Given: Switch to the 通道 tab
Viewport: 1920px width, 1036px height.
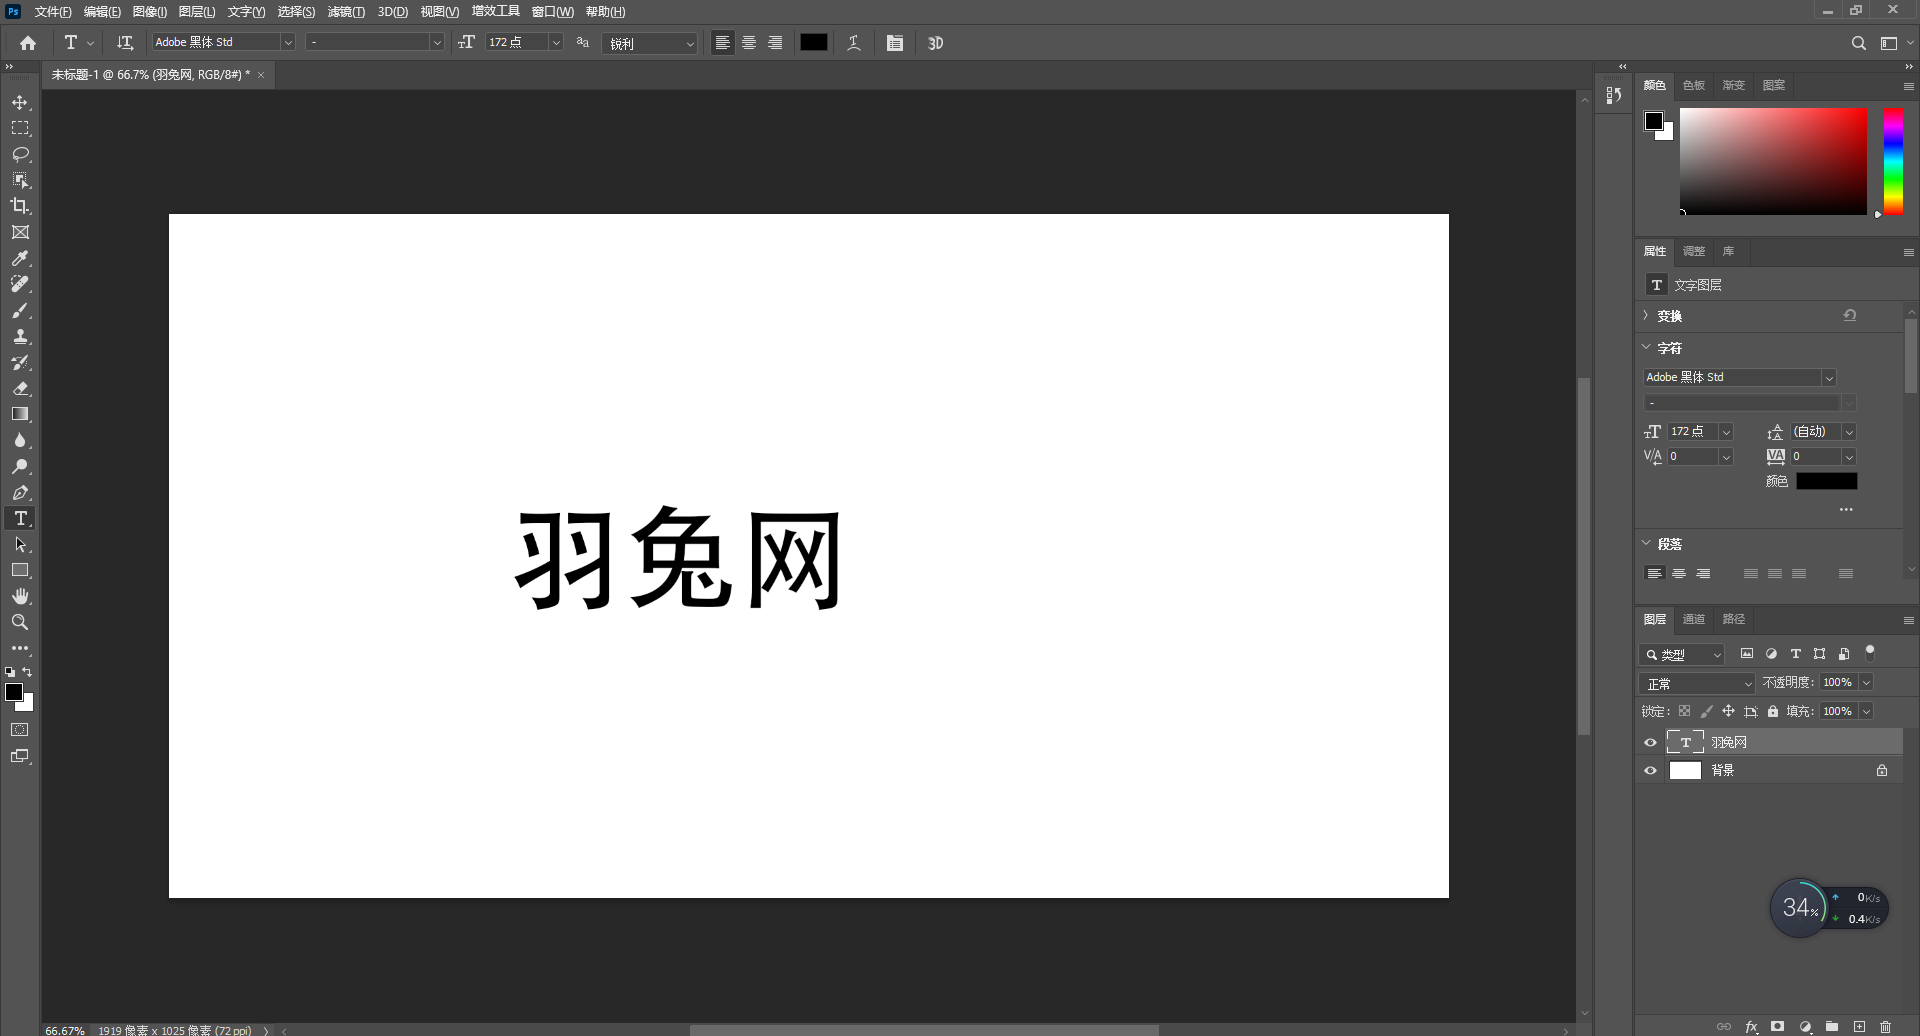Looking at the screenshot, I should click(1693, 619).
